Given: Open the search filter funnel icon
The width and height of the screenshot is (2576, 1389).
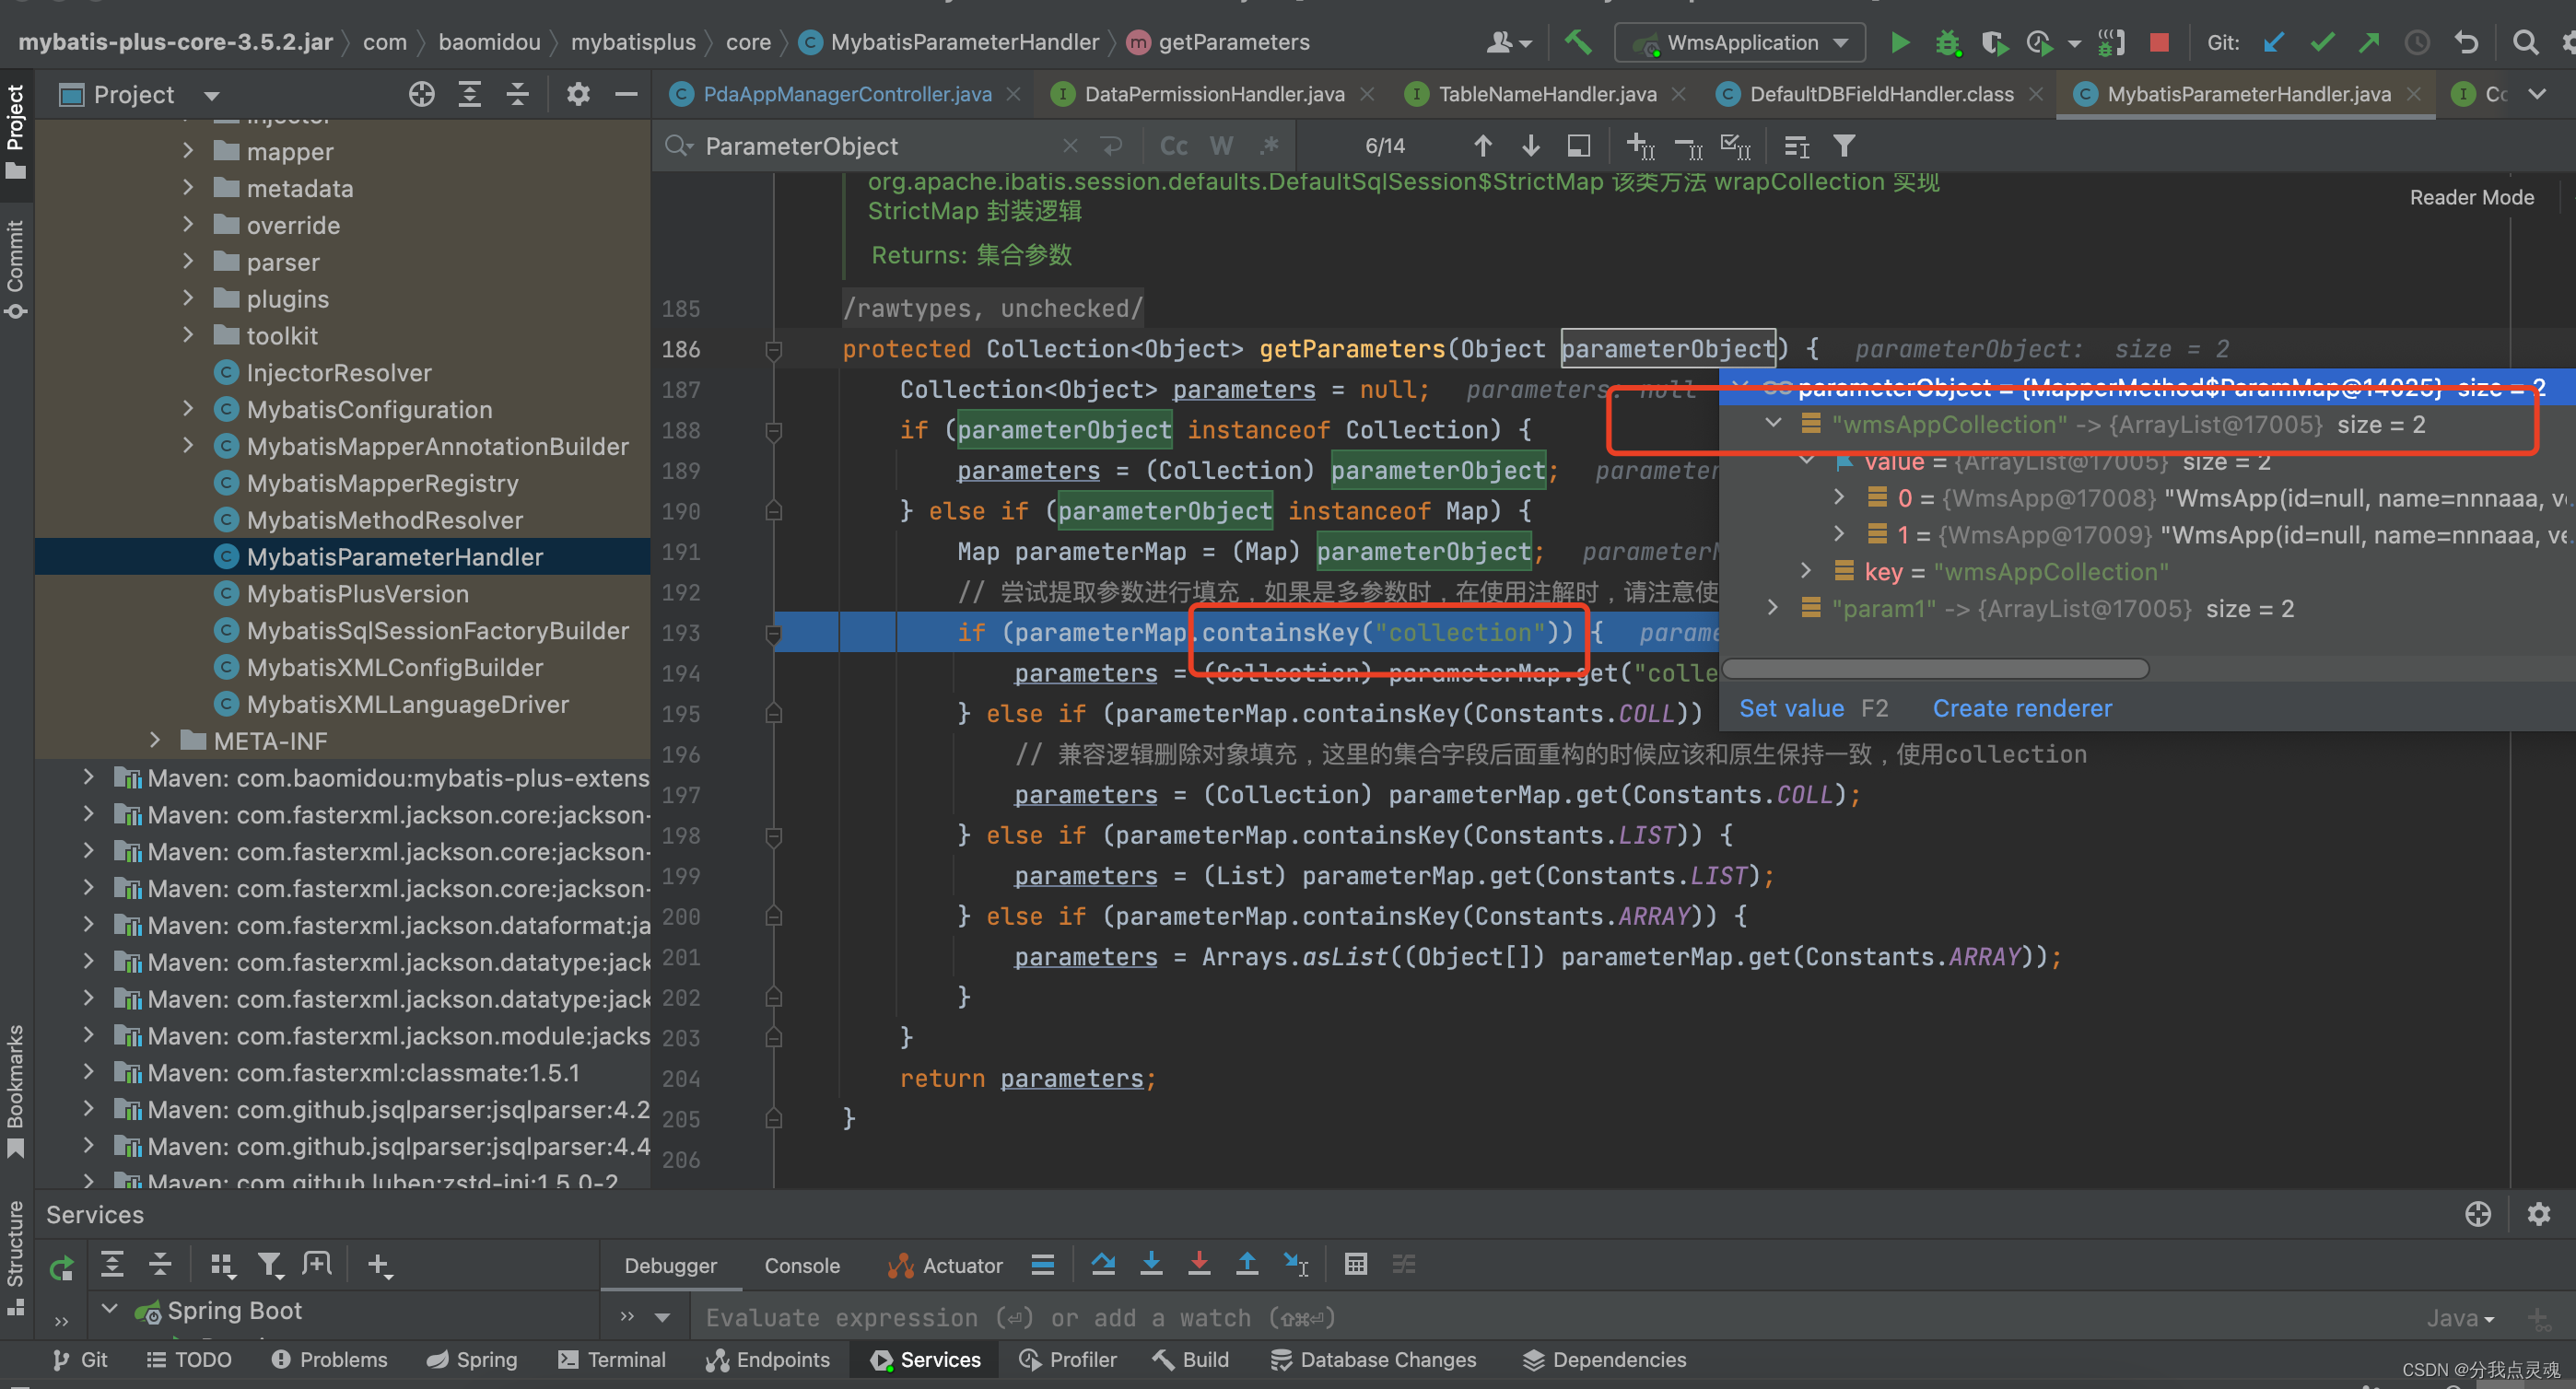Looking at the screenshot, I should pos(1844,146).
